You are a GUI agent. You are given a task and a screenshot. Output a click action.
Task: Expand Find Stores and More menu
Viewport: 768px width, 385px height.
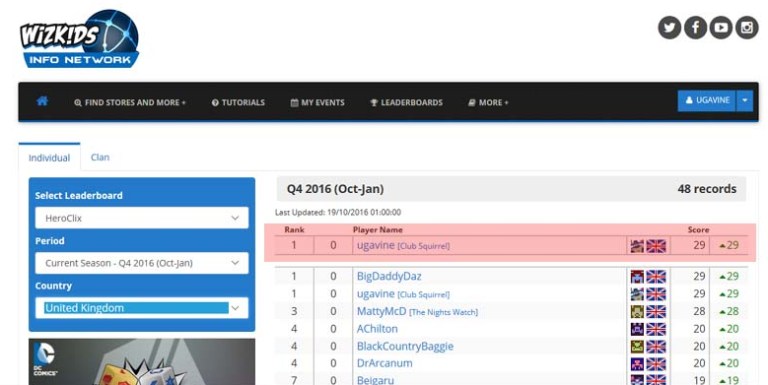point(130,102)
